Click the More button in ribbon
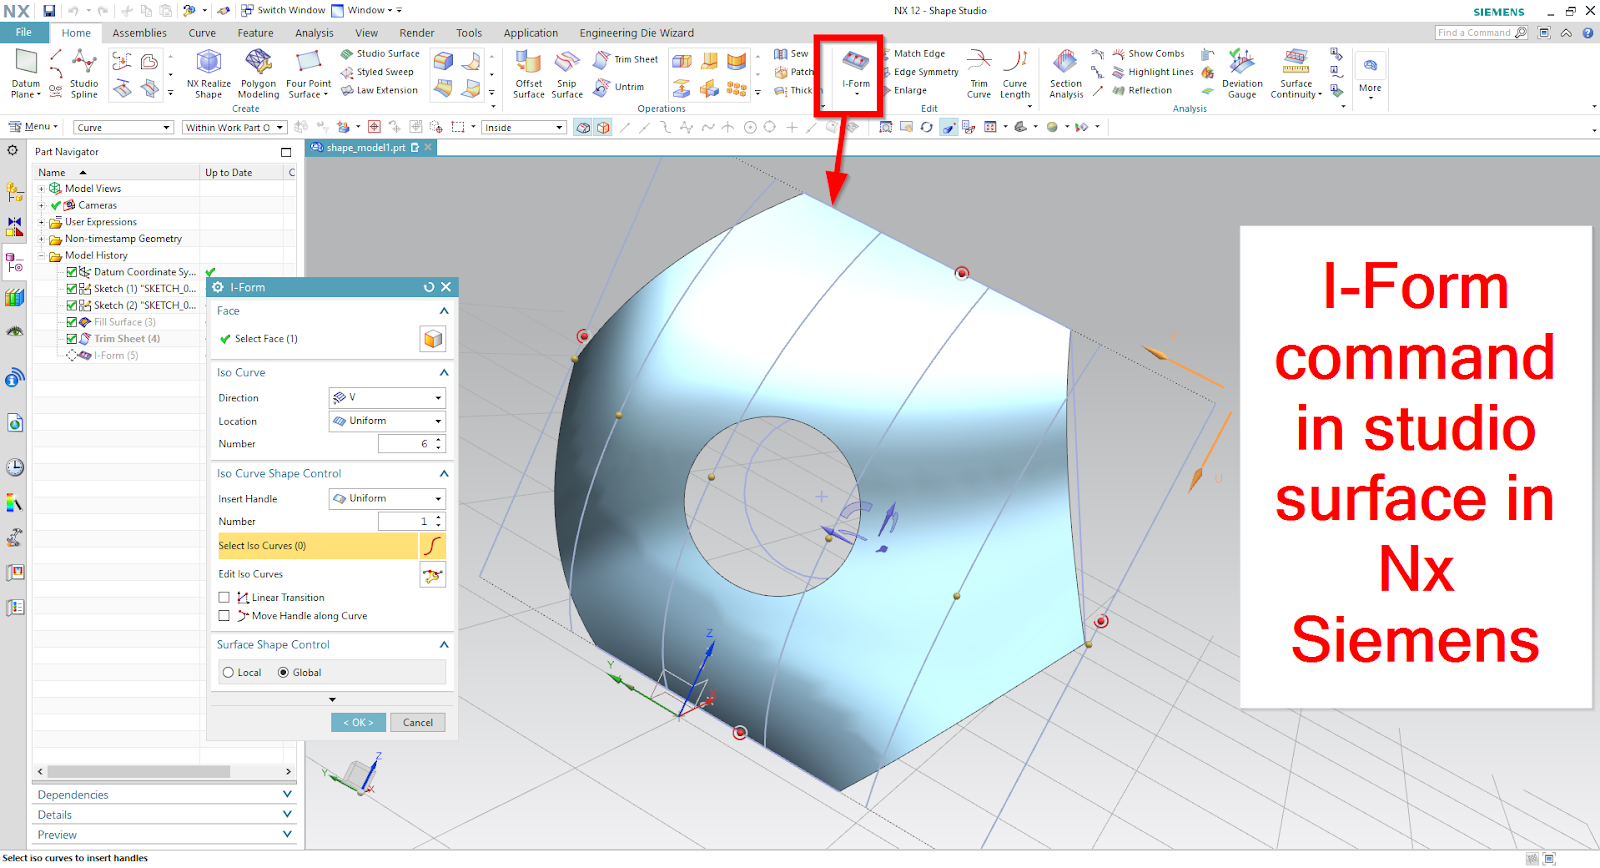Screen dimensions: 1600x868 [x=1370, y=76]
